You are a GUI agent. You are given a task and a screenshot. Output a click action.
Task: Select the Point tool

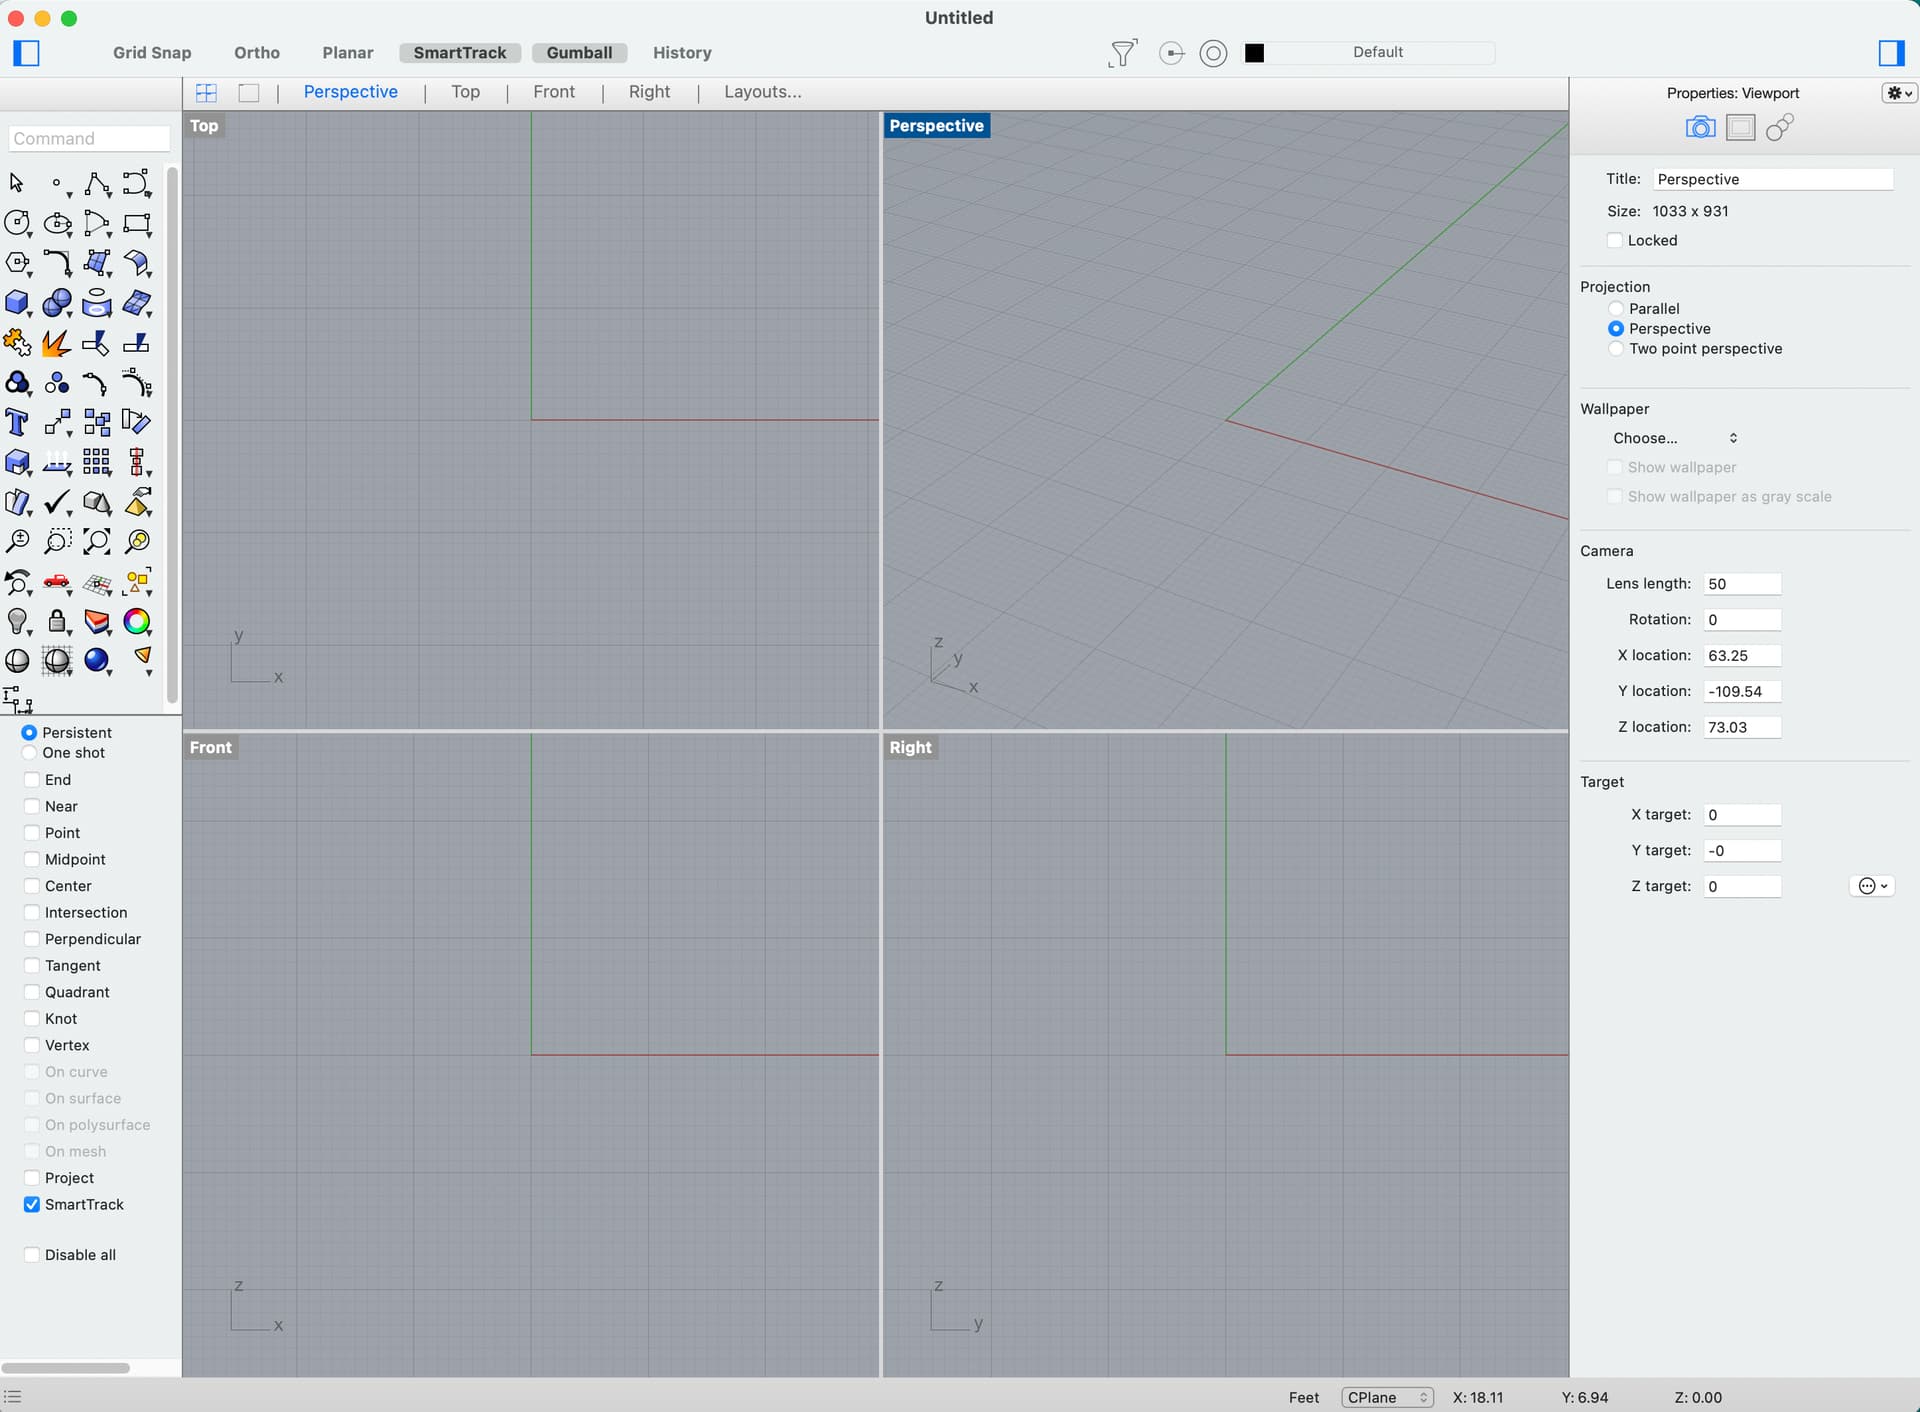point(57,184)
